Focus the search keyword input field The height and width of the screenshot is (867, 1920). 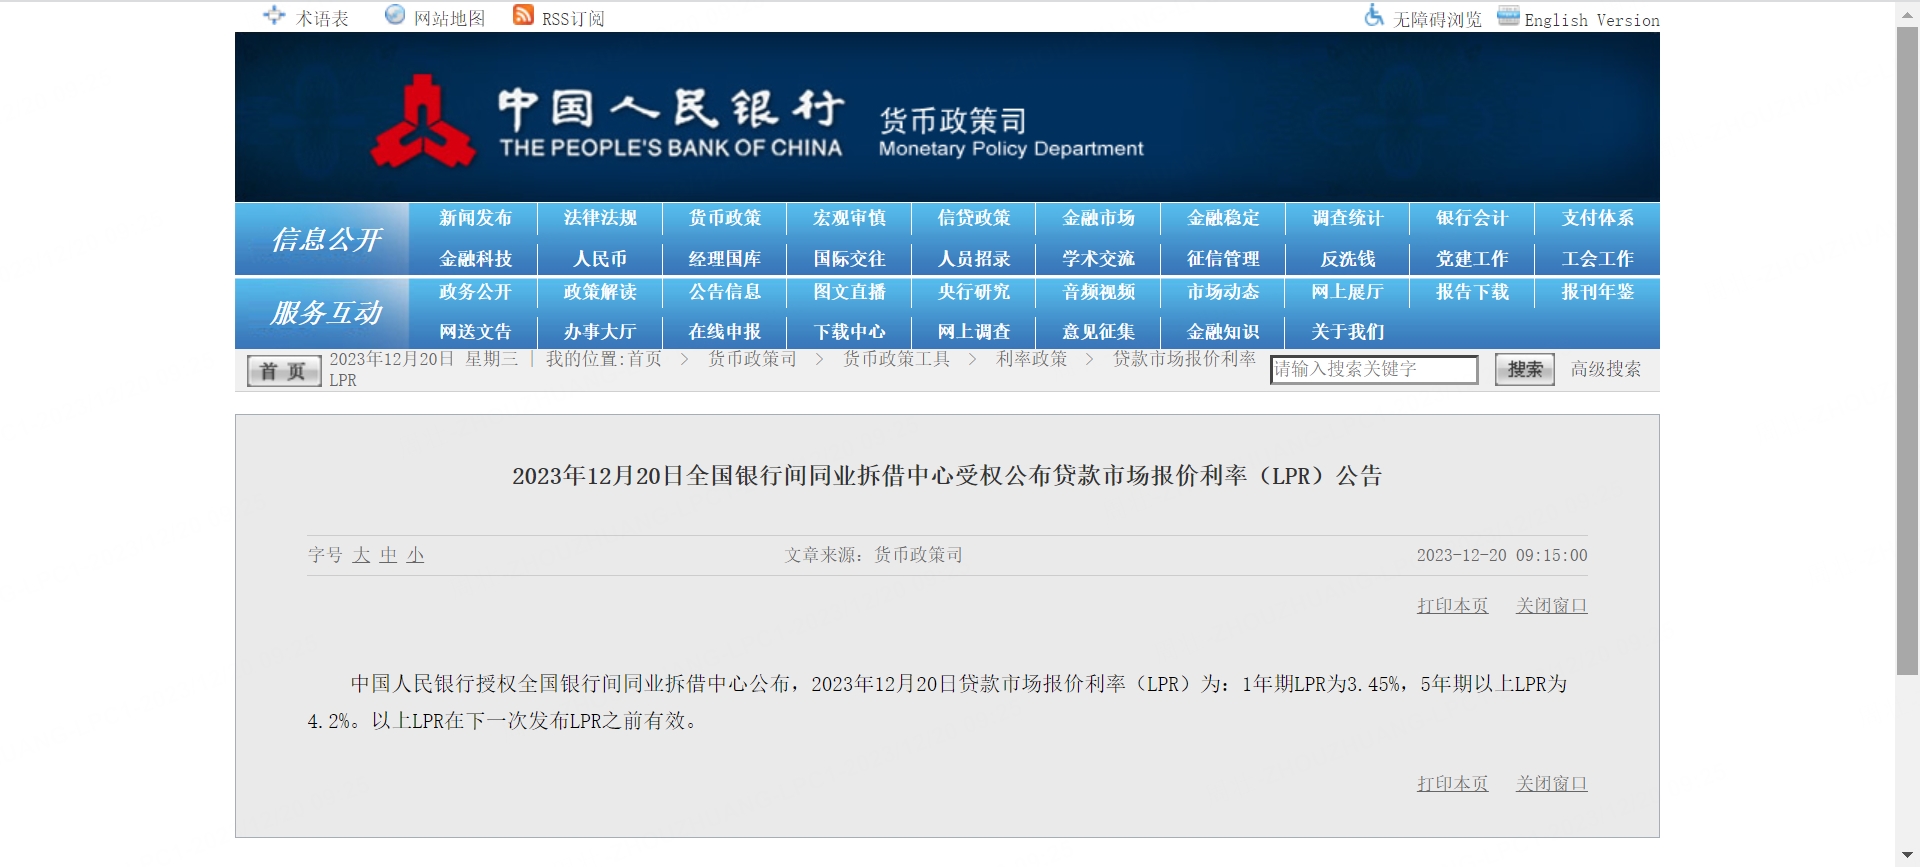[x=1374, y=369]
